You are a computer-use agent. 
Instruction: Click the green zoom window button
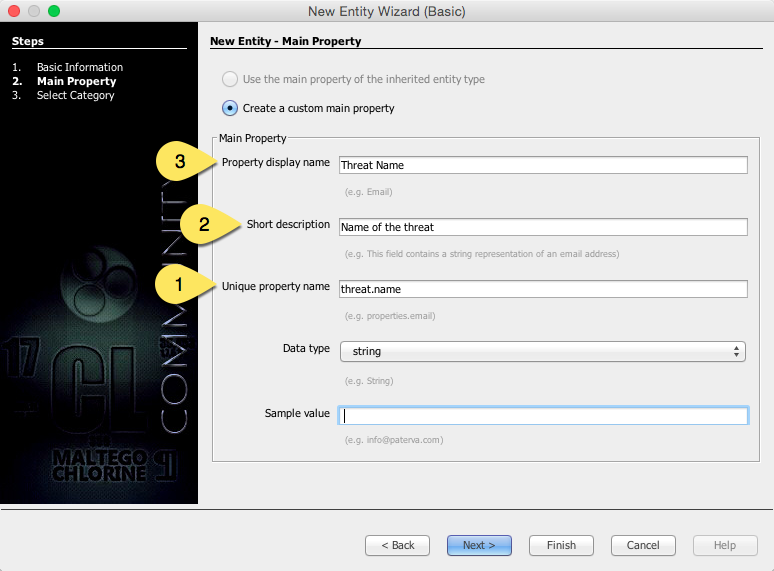[54, 11]
